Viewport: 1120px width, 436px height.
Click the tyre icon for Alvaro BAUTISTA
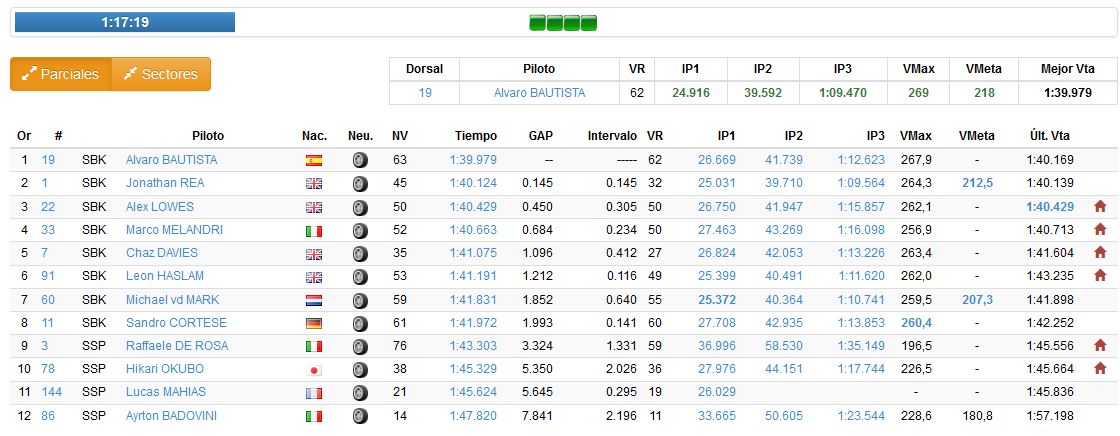[x=360, y=160]
